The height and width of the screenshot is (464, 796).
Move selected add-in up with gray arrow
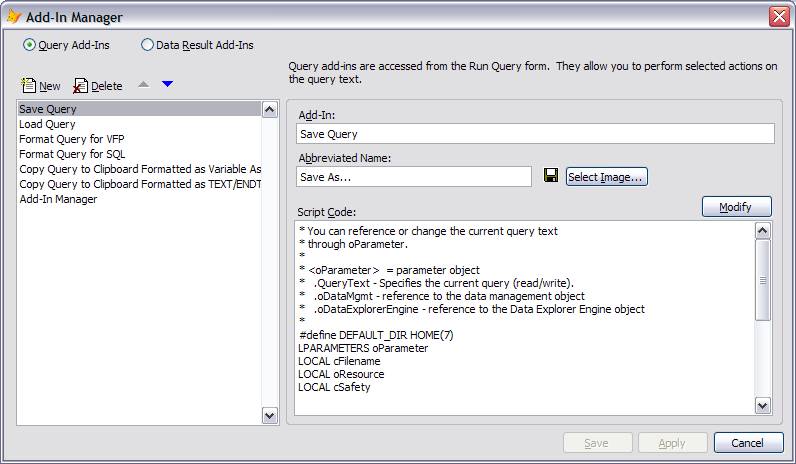pos(144,84)
